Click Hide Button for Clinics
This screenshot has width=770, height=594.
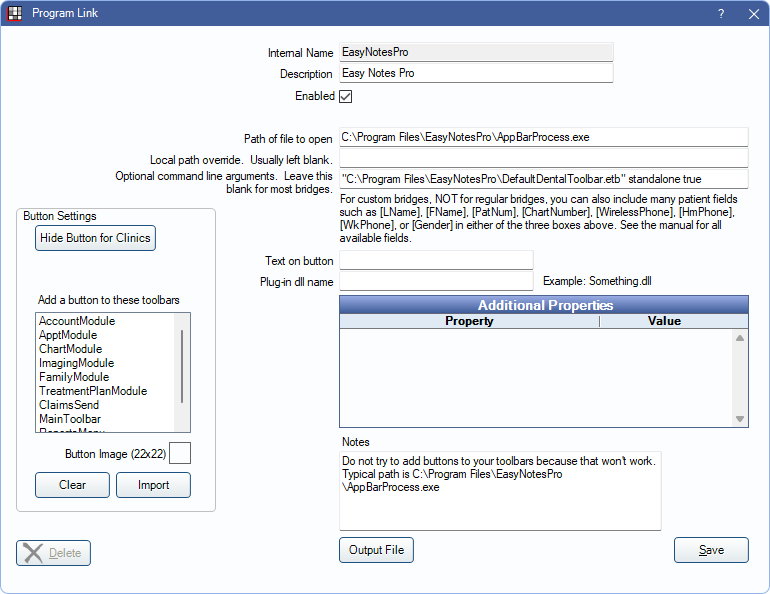point(95,238)
